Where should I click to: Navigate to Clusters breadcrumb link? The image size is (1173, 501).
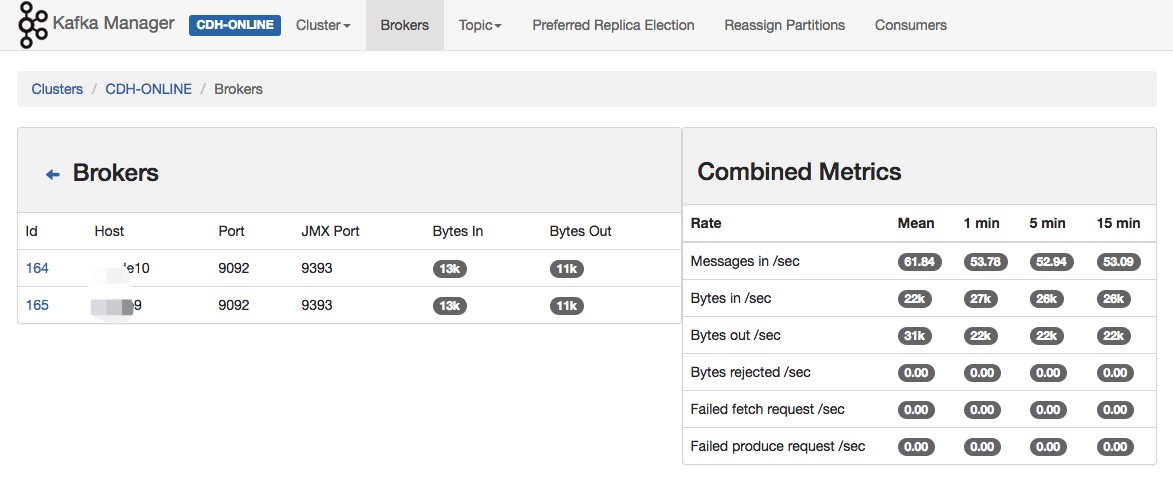[x=57, y=89]
